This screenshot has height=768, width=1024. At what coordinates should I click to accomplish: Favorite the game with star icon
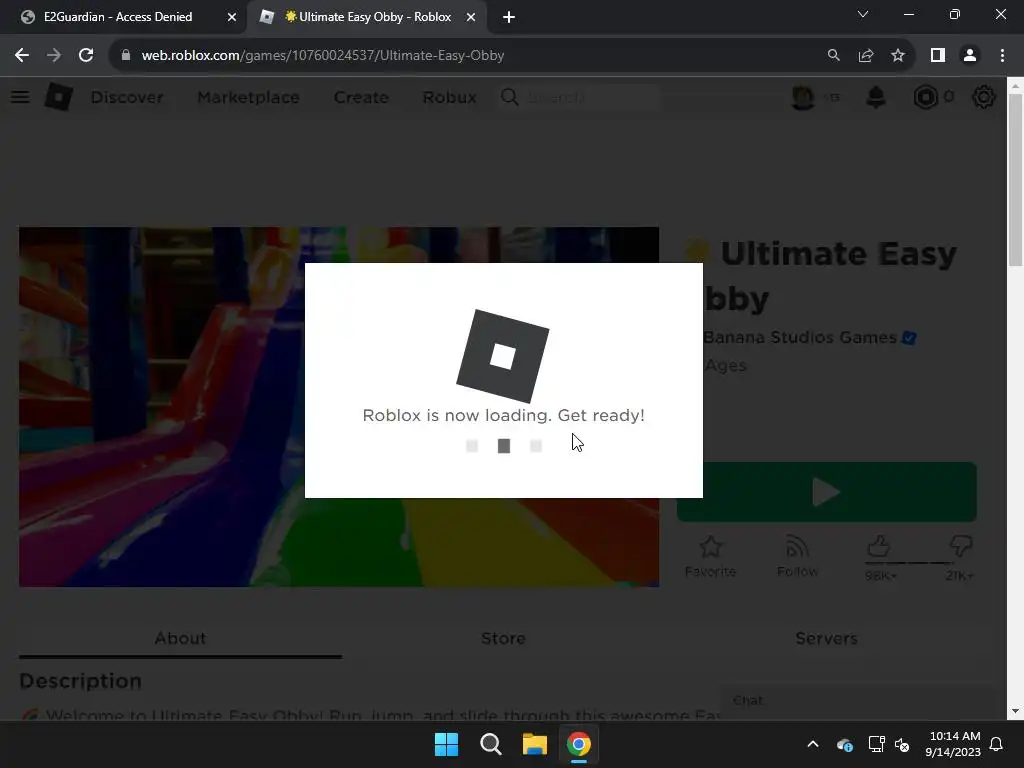pos(710,556)
